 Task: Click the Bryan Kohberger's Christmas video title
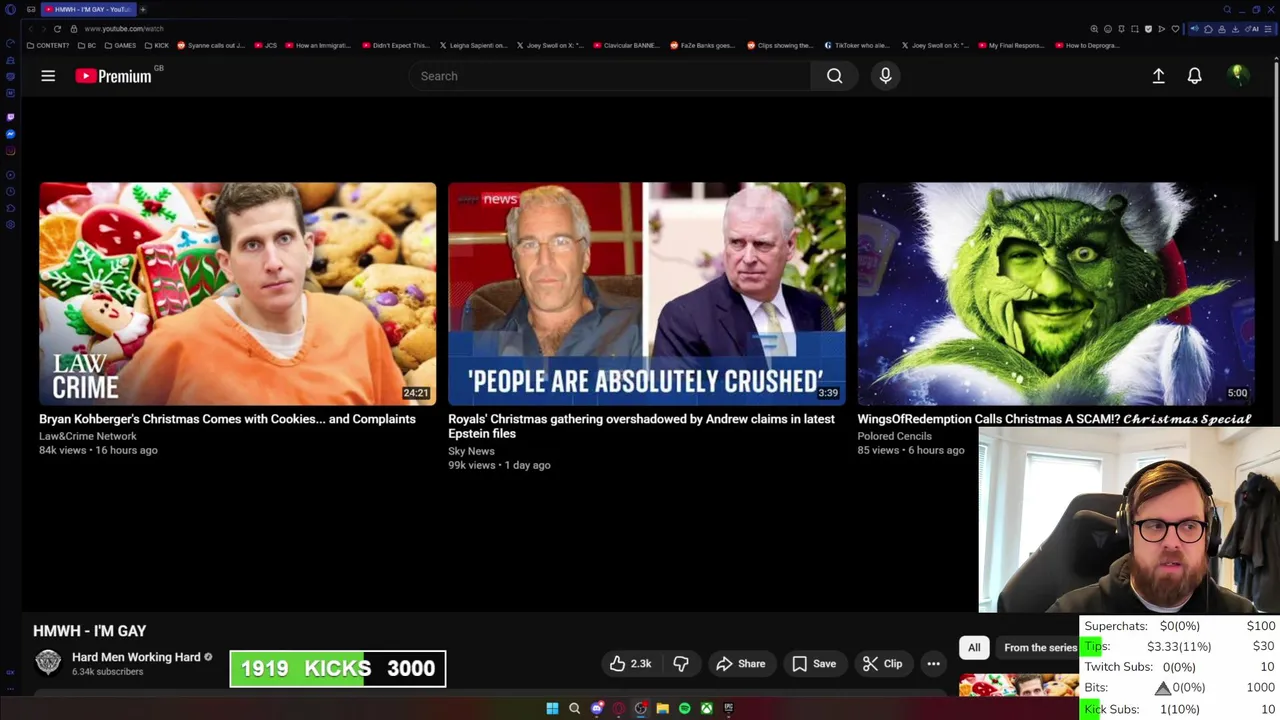(227, 419)
